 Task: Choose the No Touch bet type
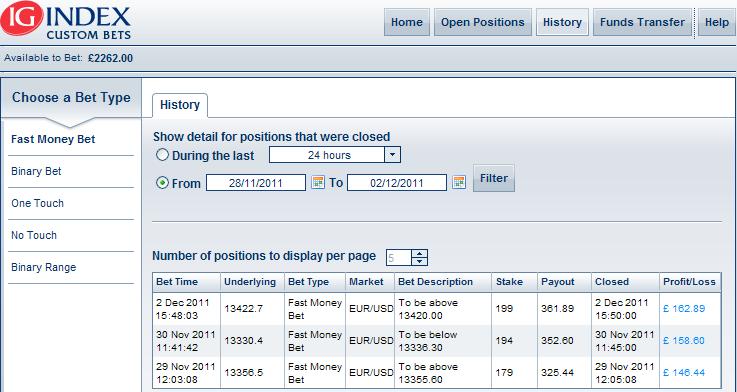(34, 235)
